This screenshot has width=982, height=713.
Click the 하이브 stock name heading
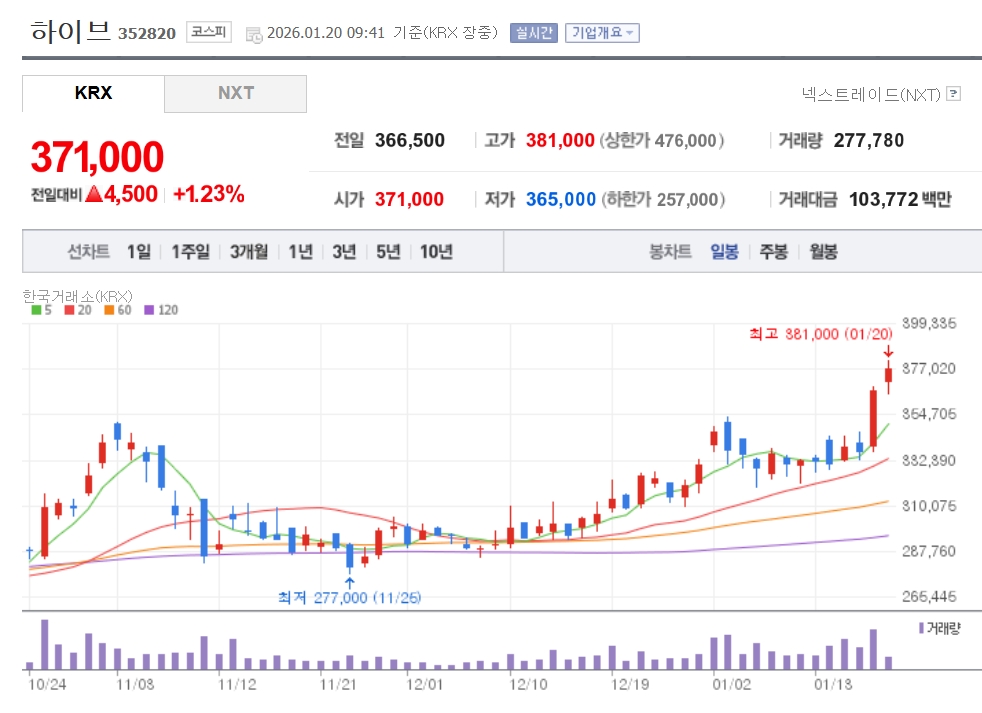70,31
